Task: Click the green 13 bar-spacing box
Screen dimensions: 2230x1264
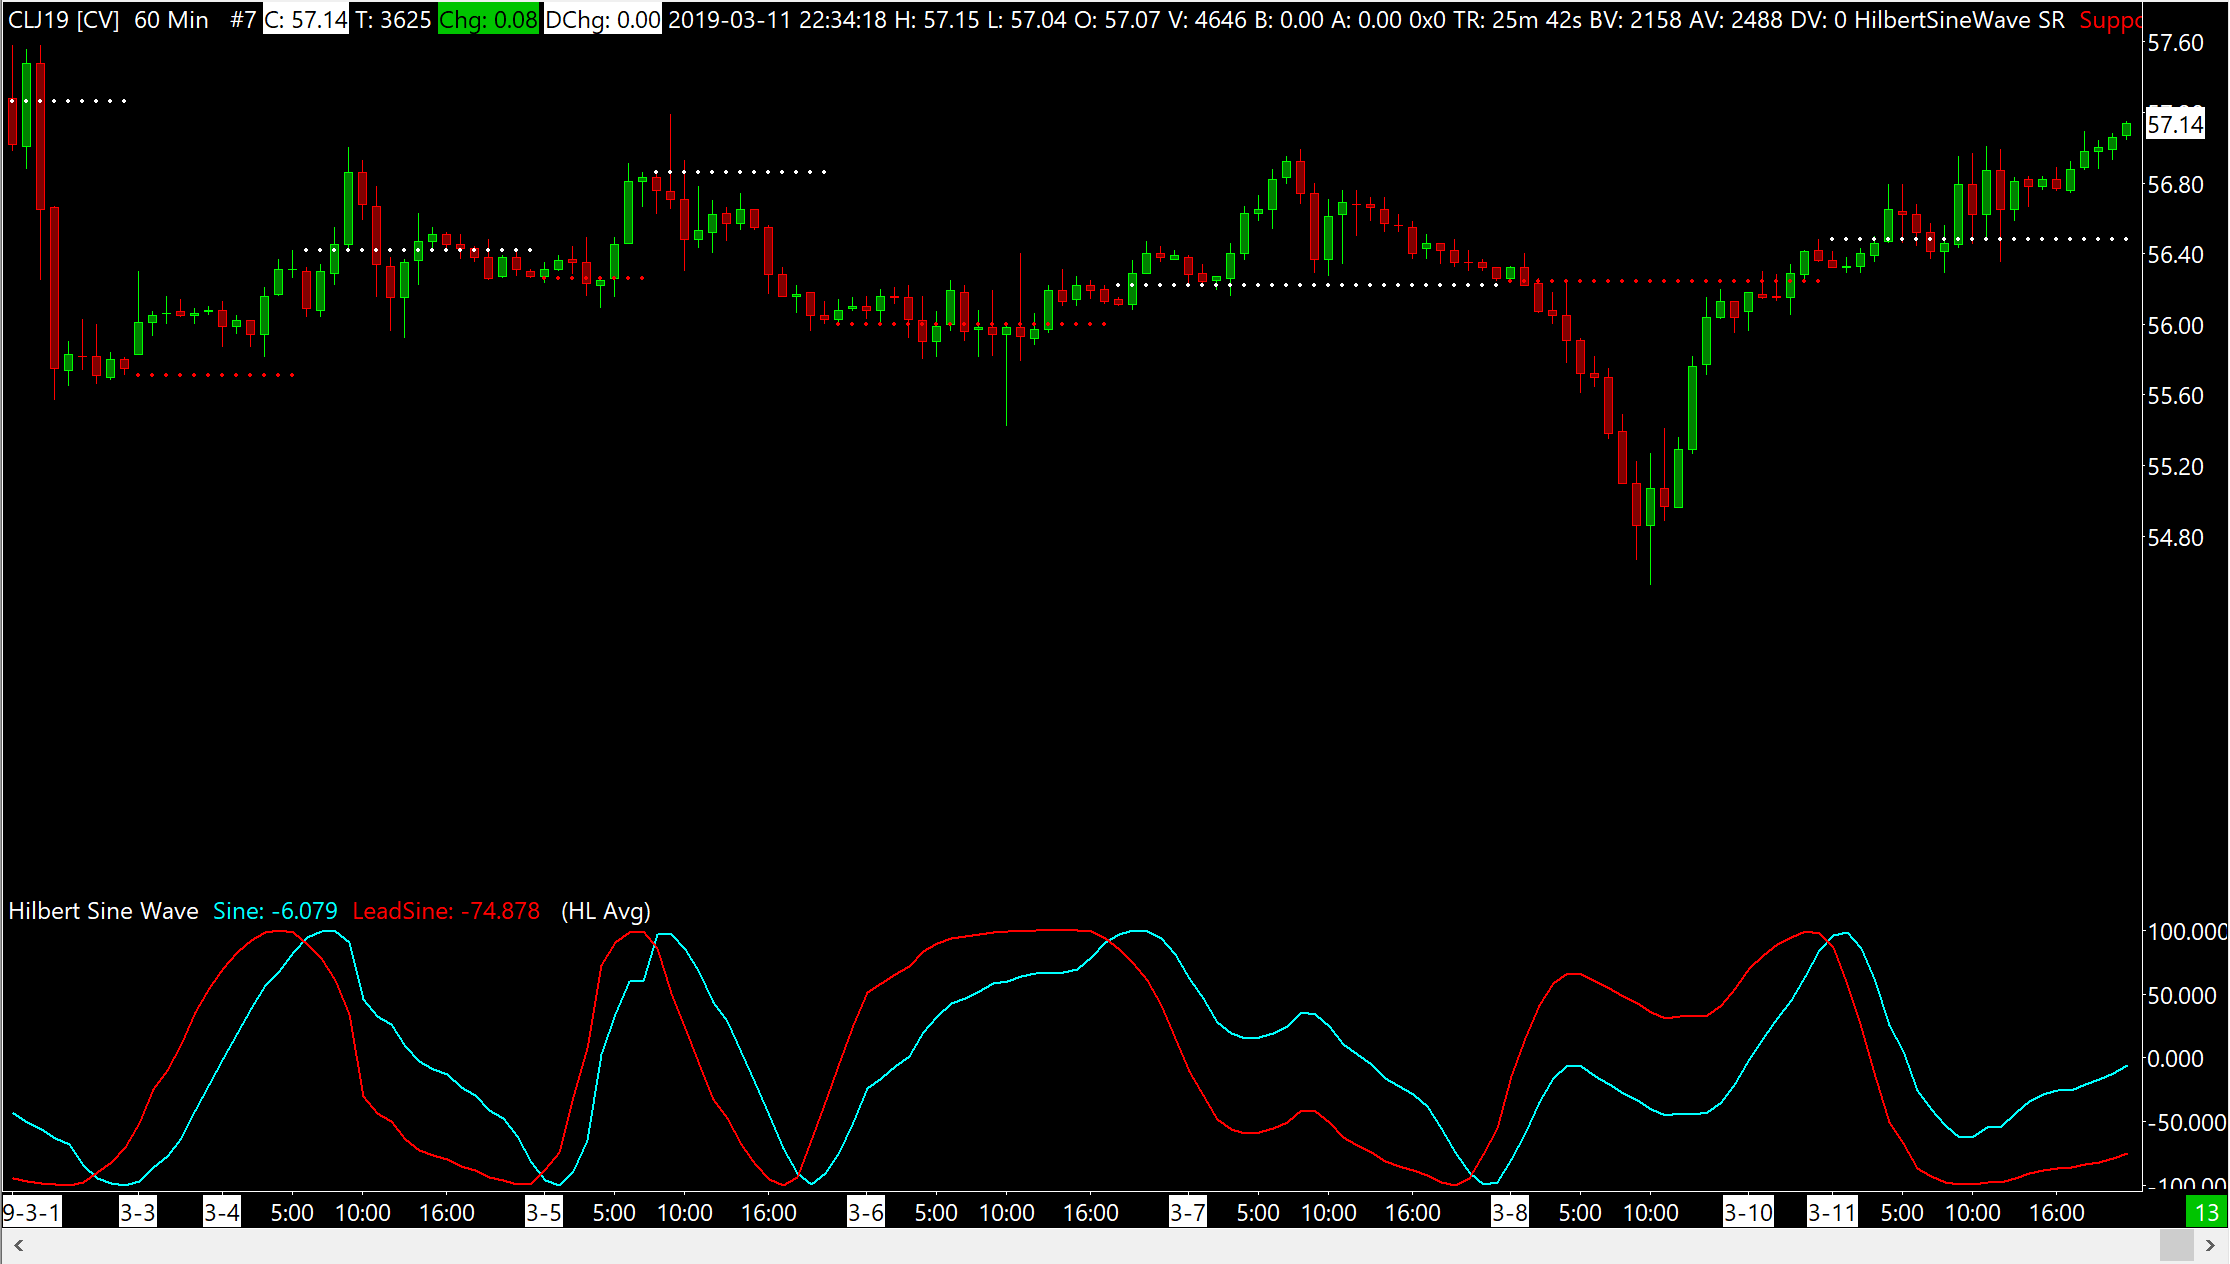Action: click(2206, 1213)
